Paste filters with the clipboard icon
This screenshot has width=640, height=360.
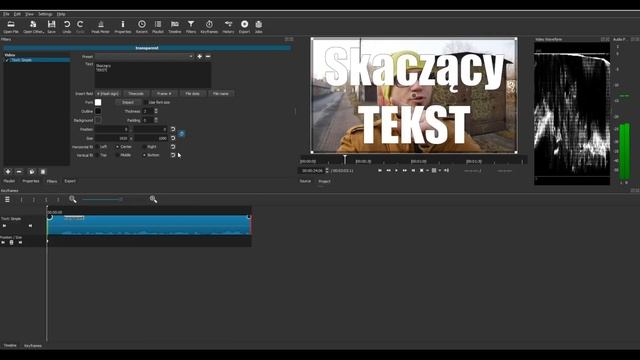[x=43, y=172]
